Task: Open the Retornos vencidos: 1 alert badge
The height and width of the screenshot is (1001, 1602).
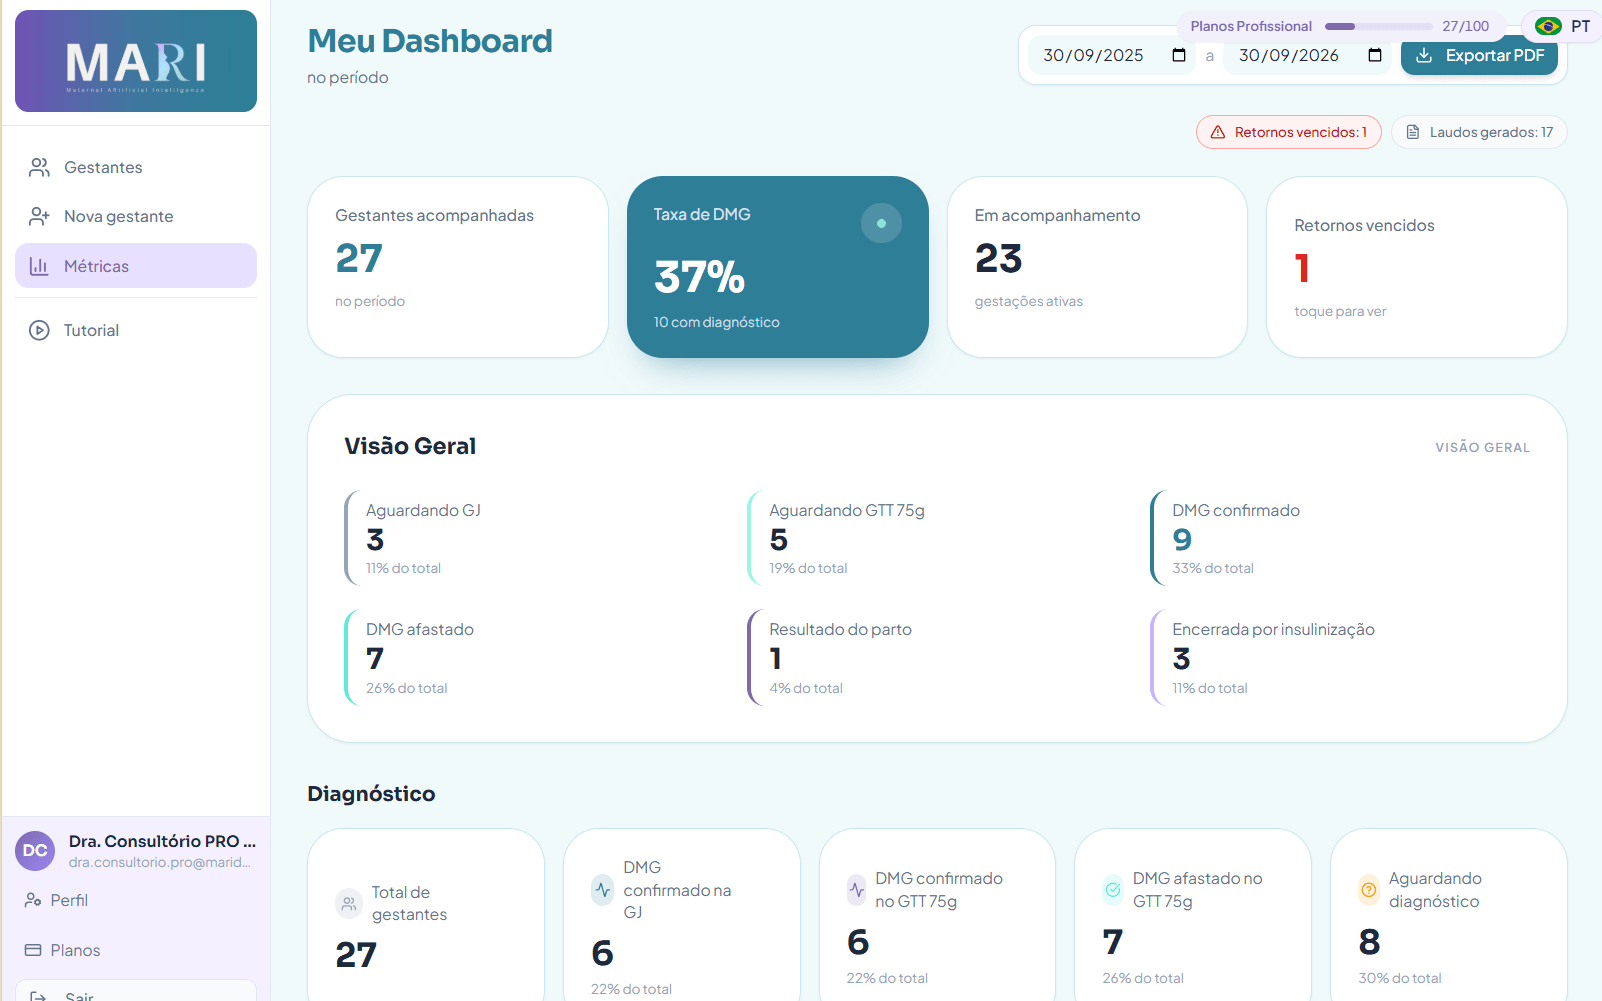Action: pos(1289,132)
